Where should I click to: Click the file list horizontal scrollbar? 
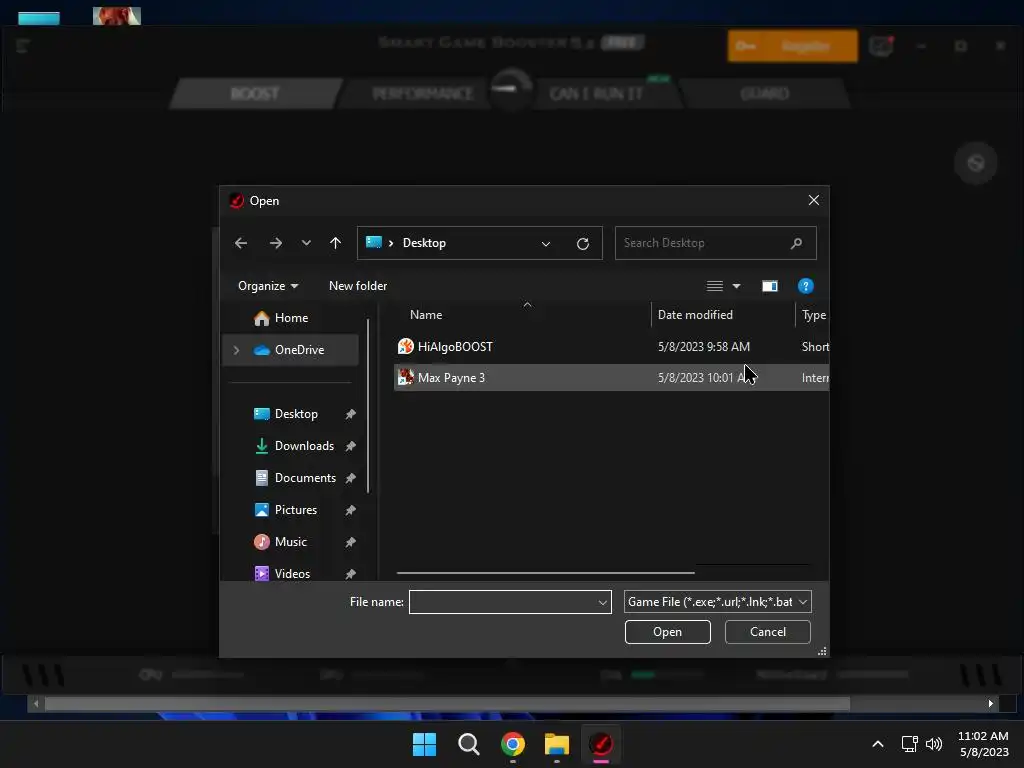(545, 573)
